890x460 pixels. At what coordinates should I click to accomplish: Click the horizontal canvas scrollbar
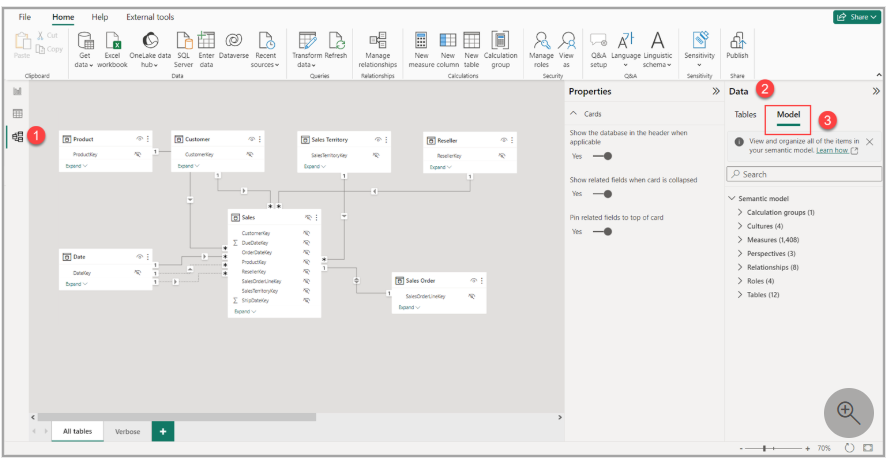tap(177, 417)
